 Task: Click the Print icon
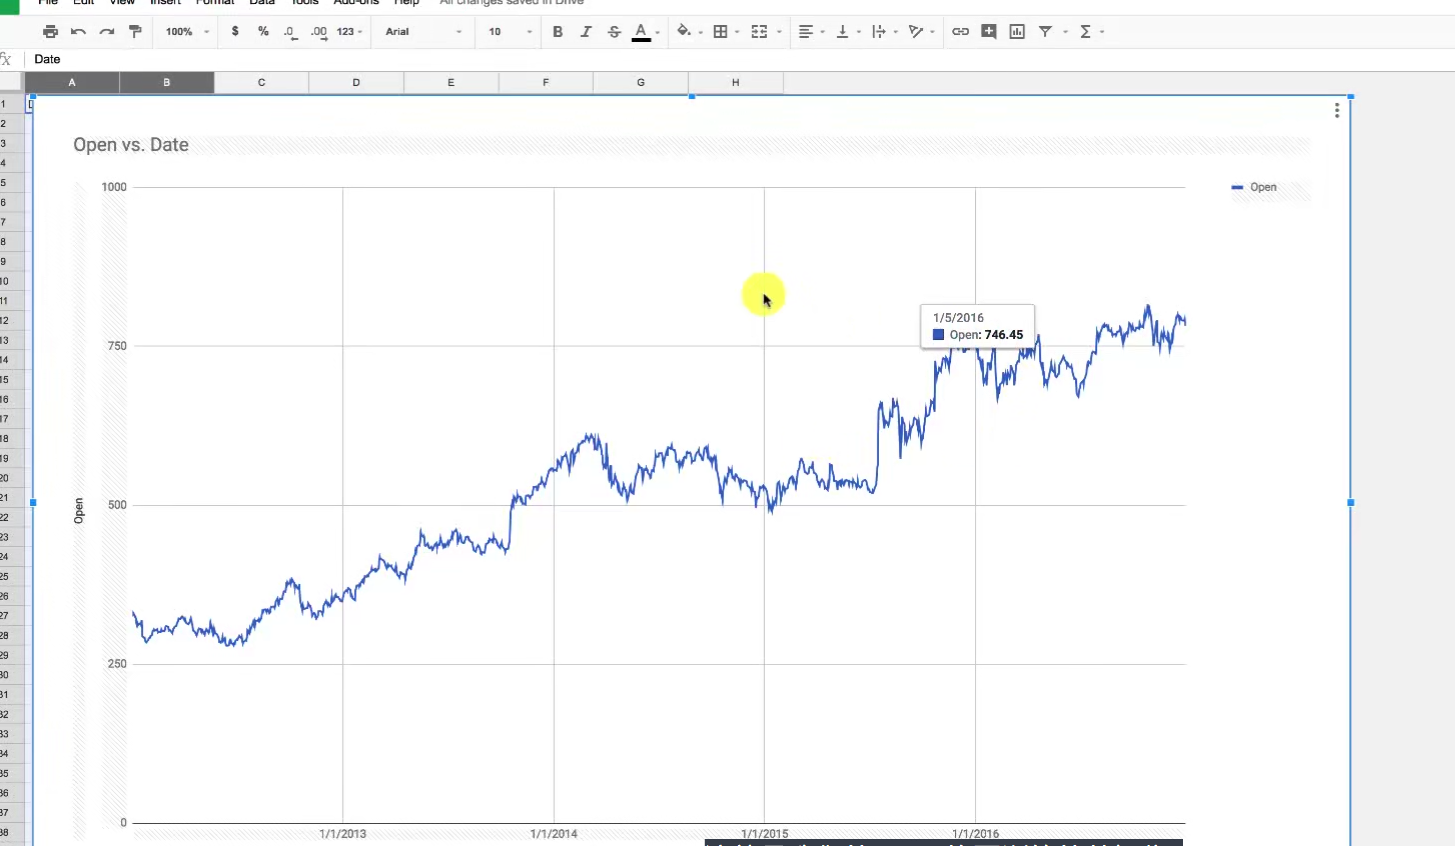[x=50, y=32]
